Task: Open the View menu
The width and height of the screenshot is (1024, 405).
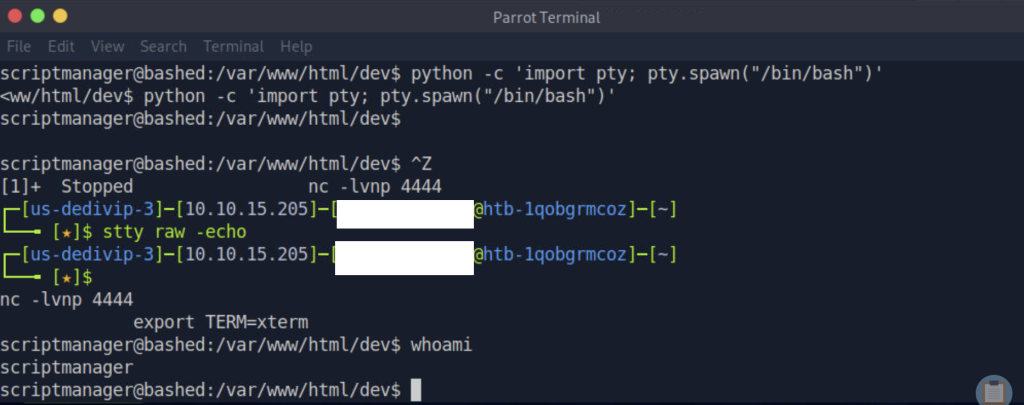Action: pyautogui.click(x=108, y=47)
